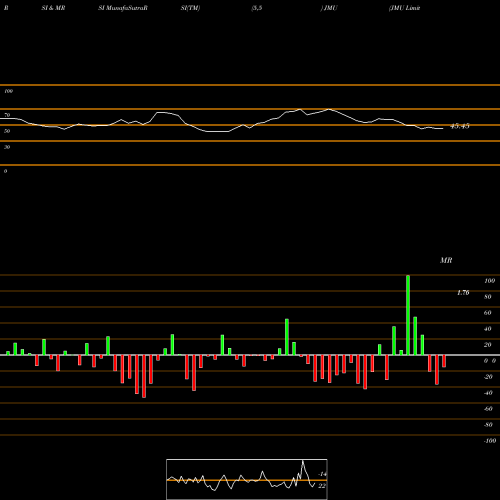Click the 0 level label below the RSI panel
The image size is (500, 500).
pos(5,171)
